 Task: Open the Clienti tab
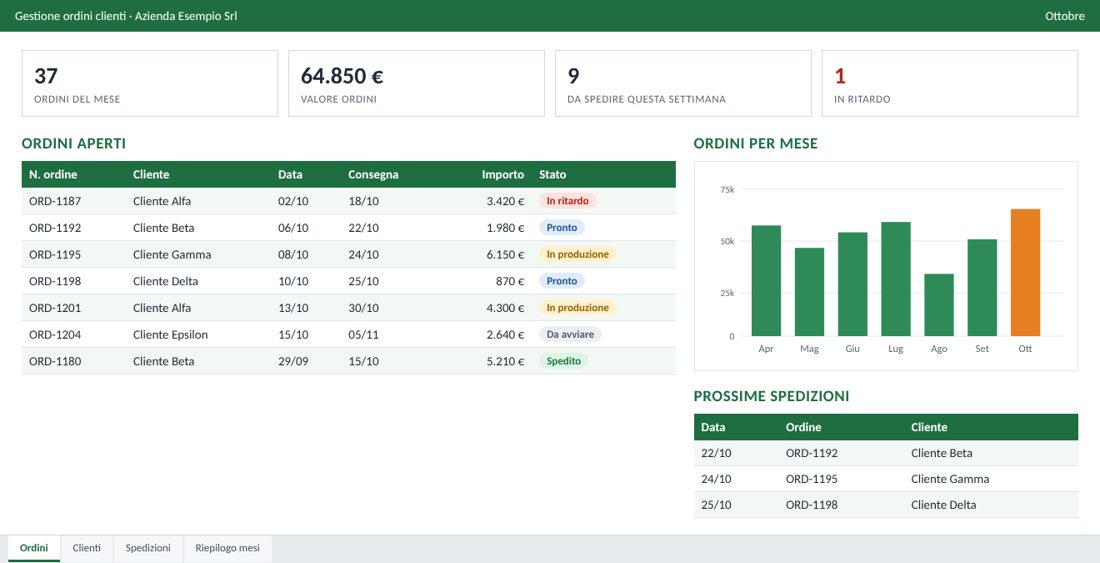point(87,548)
